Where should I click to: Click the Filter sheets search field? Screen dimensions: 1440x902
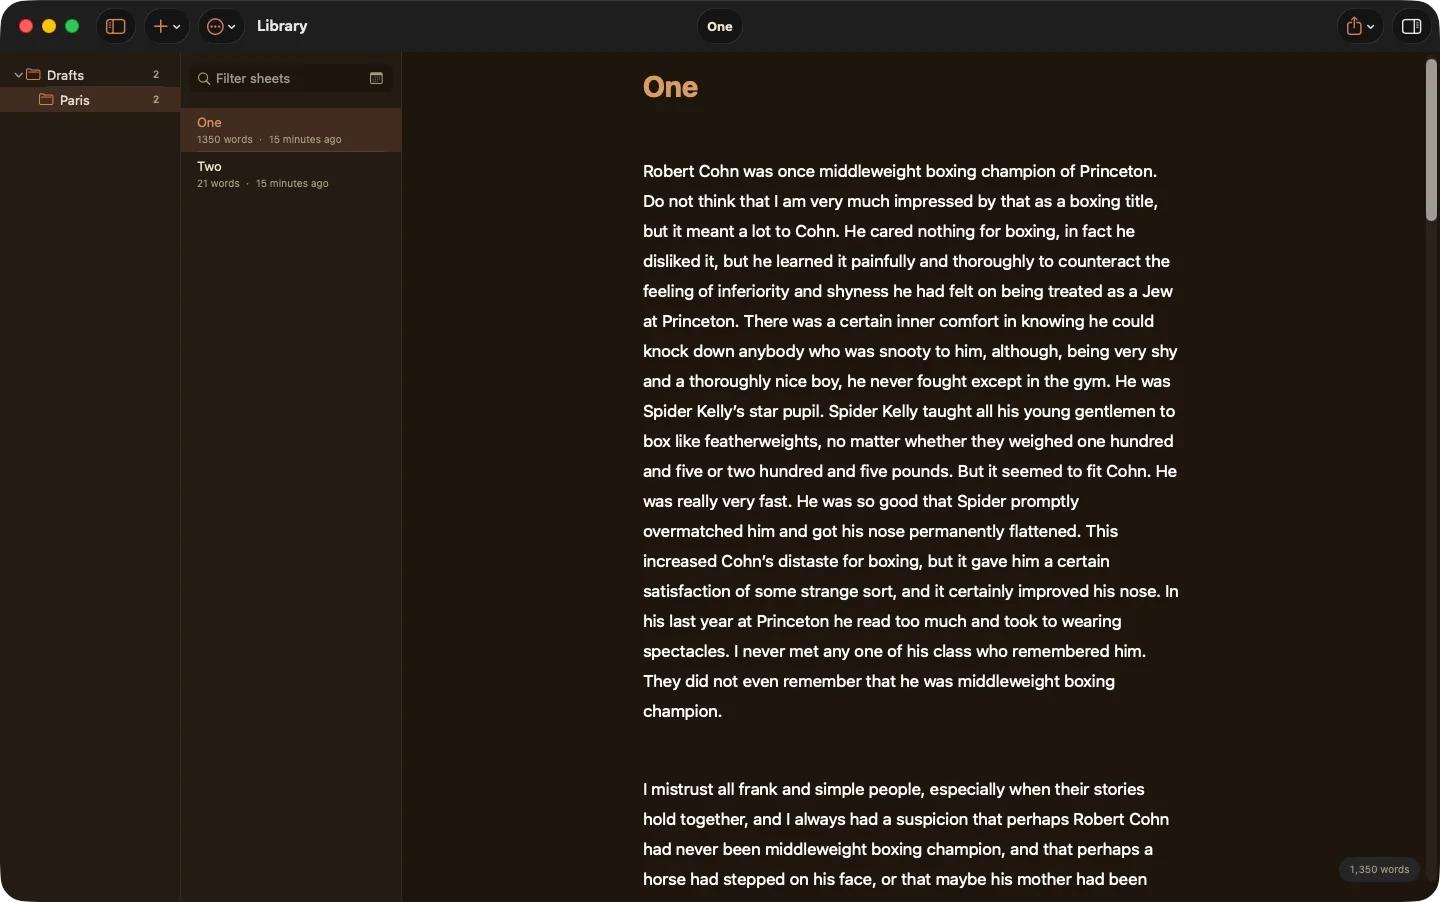click(x=291, y=78)
